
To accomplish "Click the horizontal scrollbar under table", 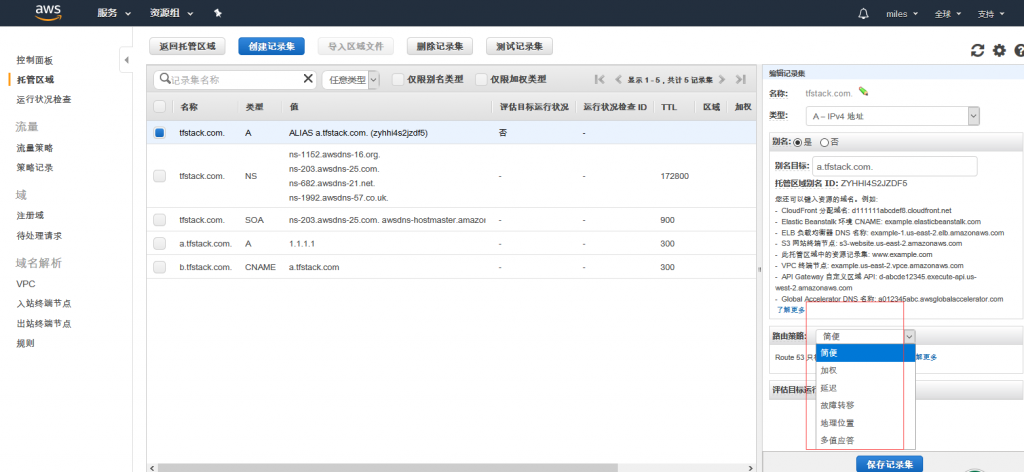I will (x=388, y=467).
